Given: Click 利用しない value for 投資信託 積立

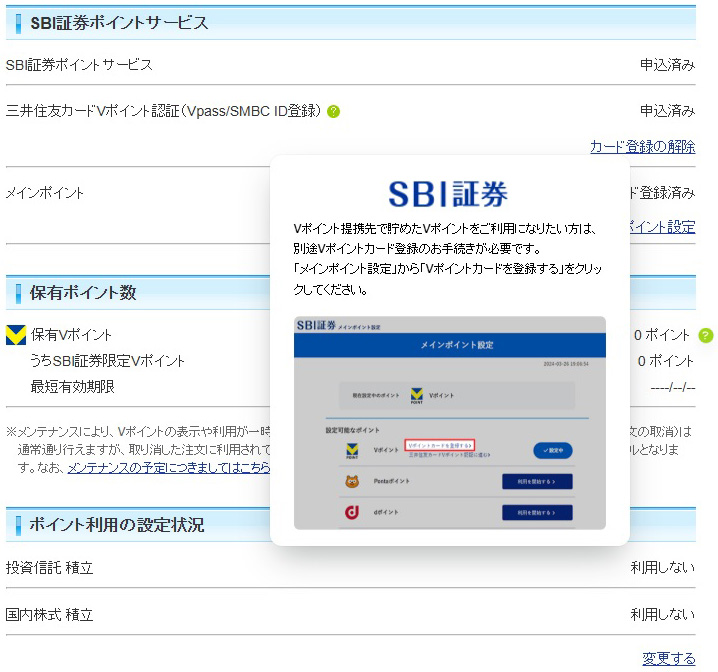Looking at the screenshot, I should pyautogui.click(x=663, y=568).
